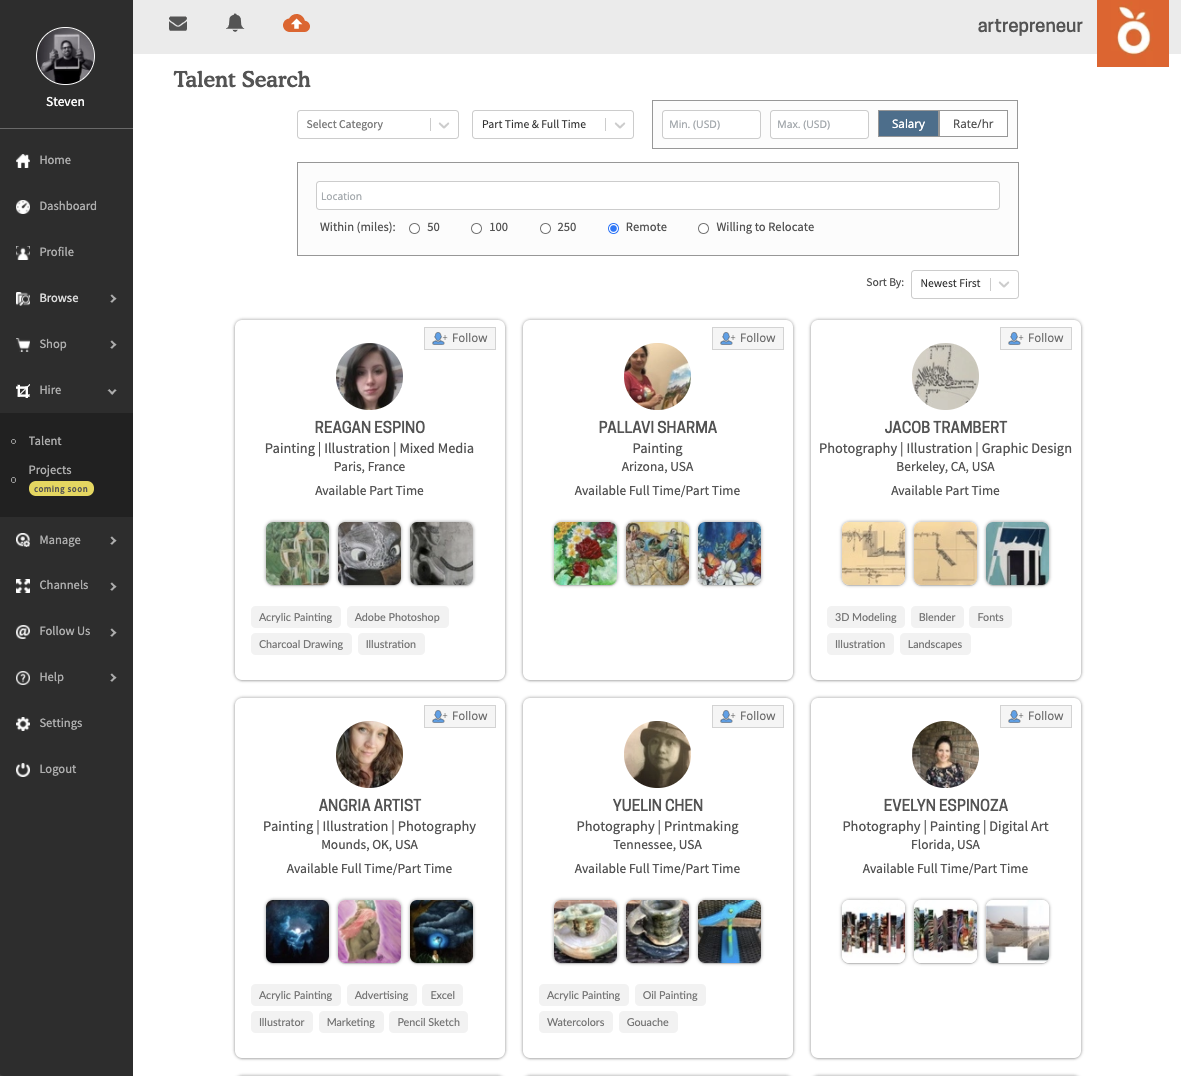Image resolution: width=1181 pixels, height=1076 pixels.
Task: Click the Min. (USD) input field
Action: [711, 124]
